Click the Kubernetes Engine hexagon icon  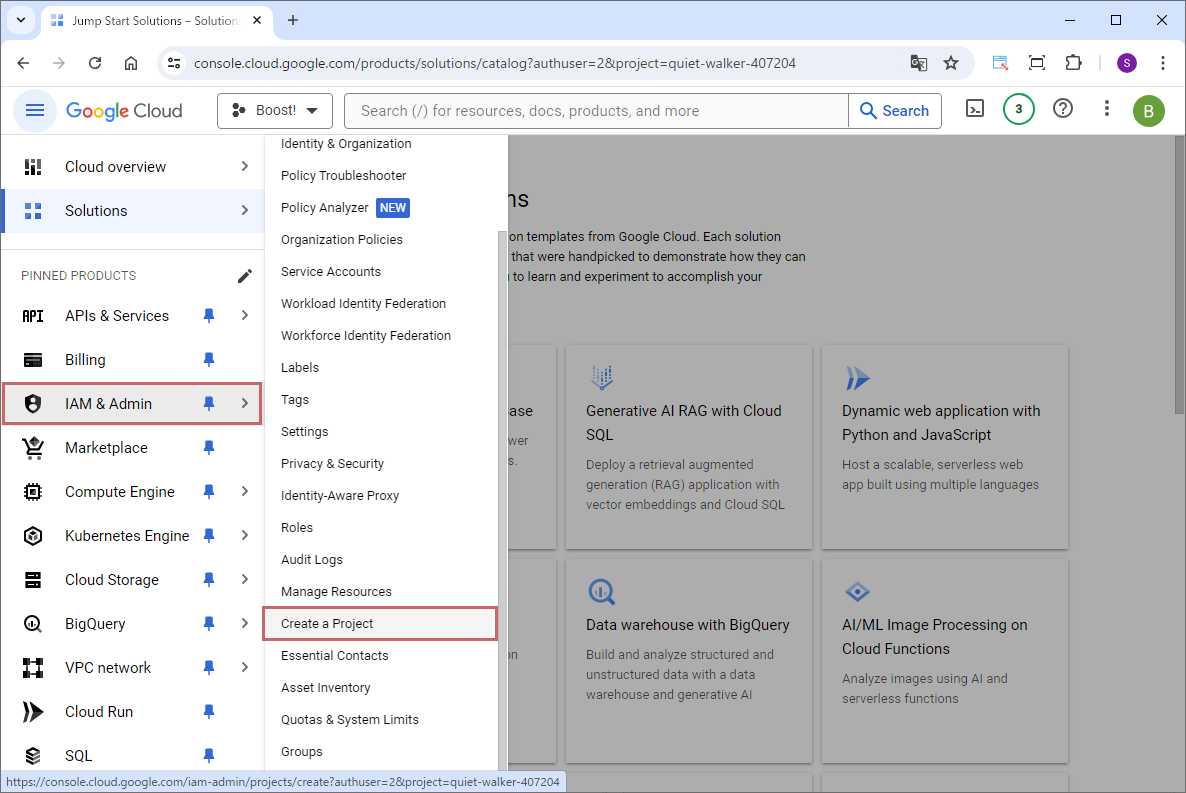[33, 535]
